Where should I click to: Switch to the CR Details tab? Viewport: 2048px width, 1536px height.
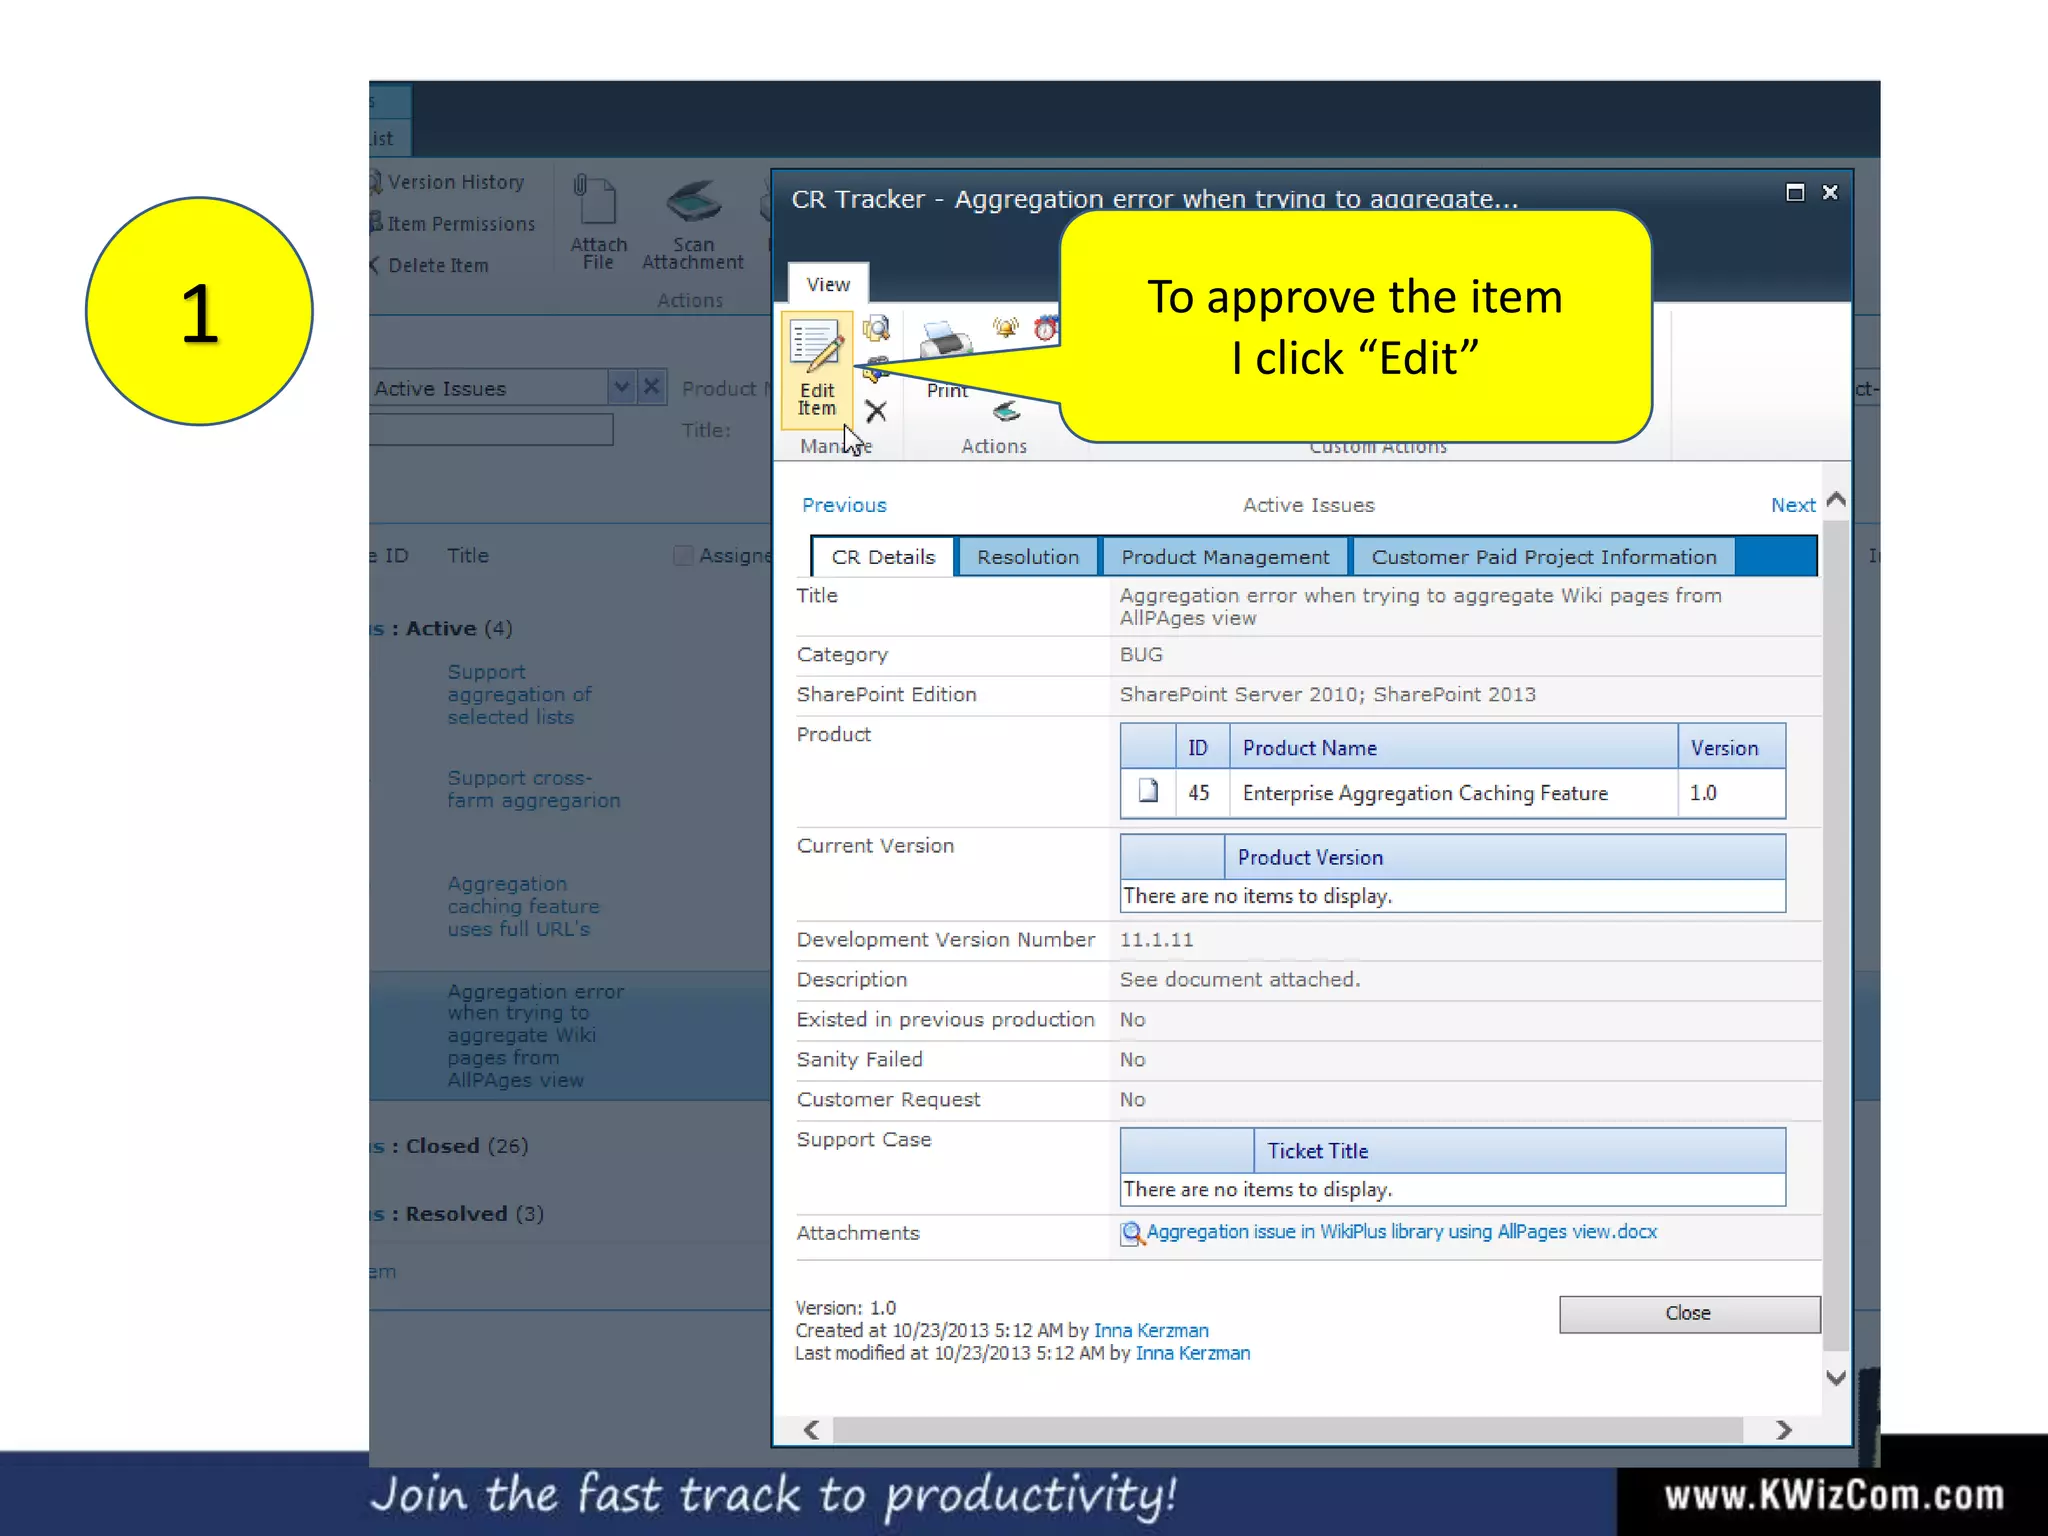click(x=883, y=557)
